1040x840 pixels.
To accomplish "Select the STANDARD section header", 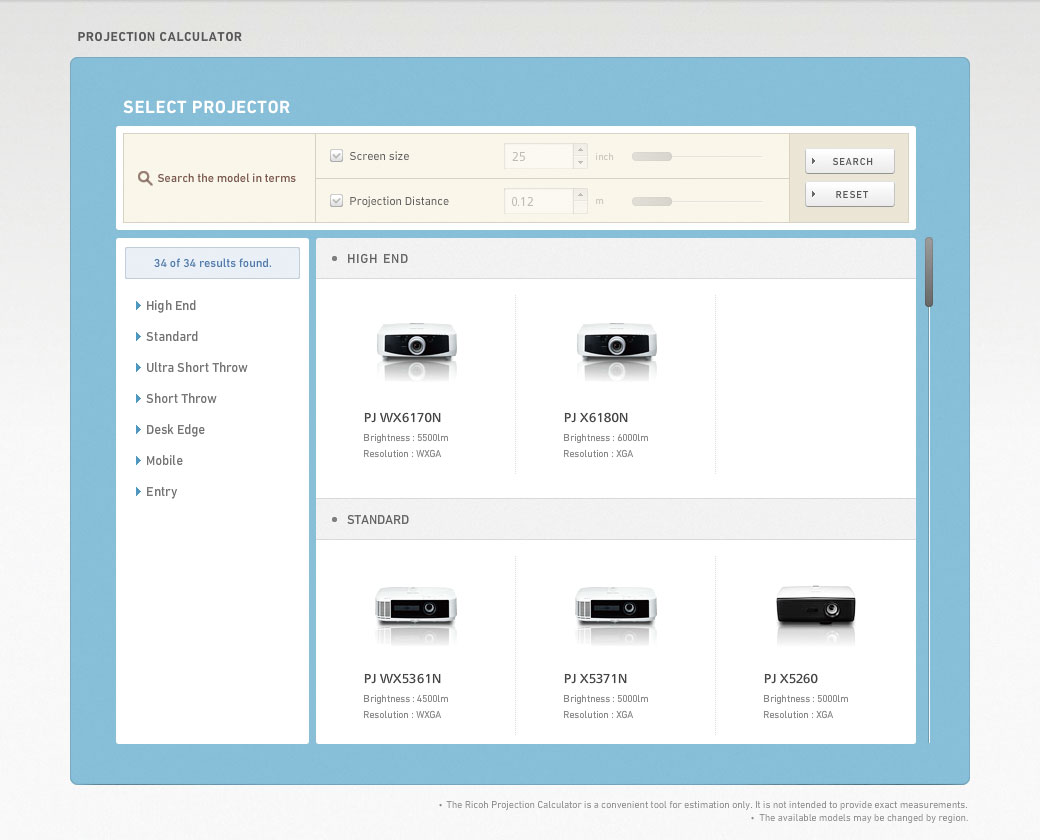I will [x=377, y=519].
